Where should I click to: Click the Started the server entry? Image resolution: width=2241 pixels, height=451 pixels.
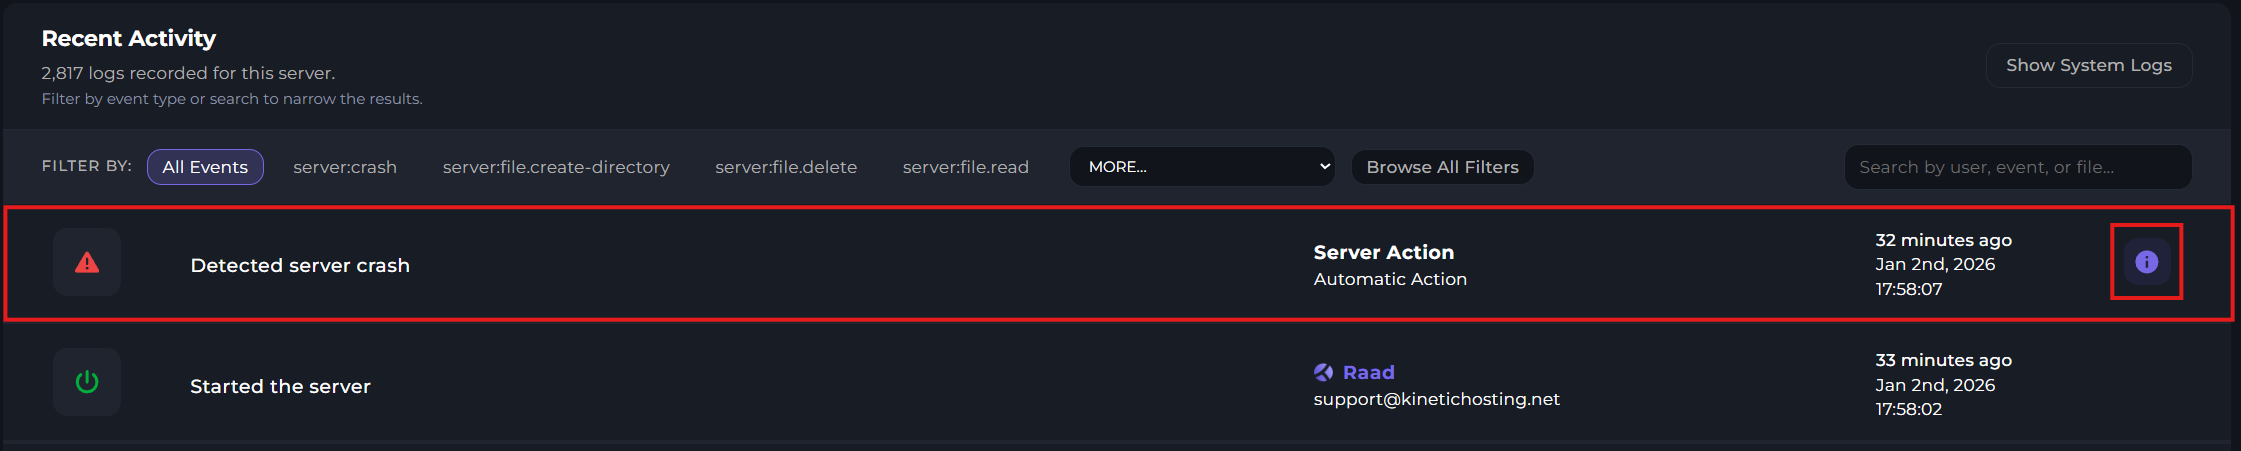pyautogui.click(x=280, y=386)
